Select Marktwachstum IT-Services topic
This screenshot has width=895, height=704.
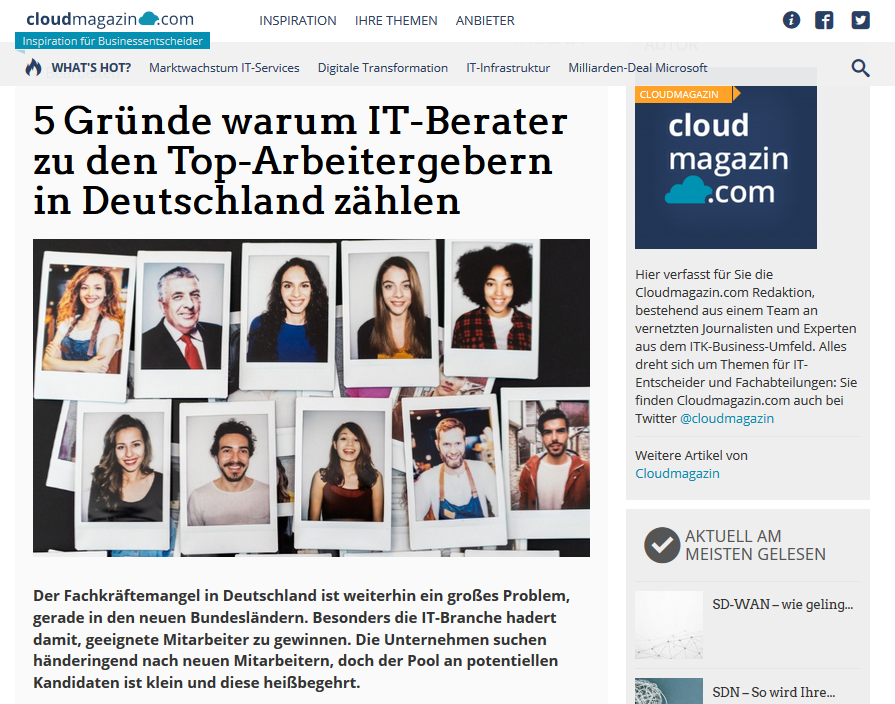point(224,68)
